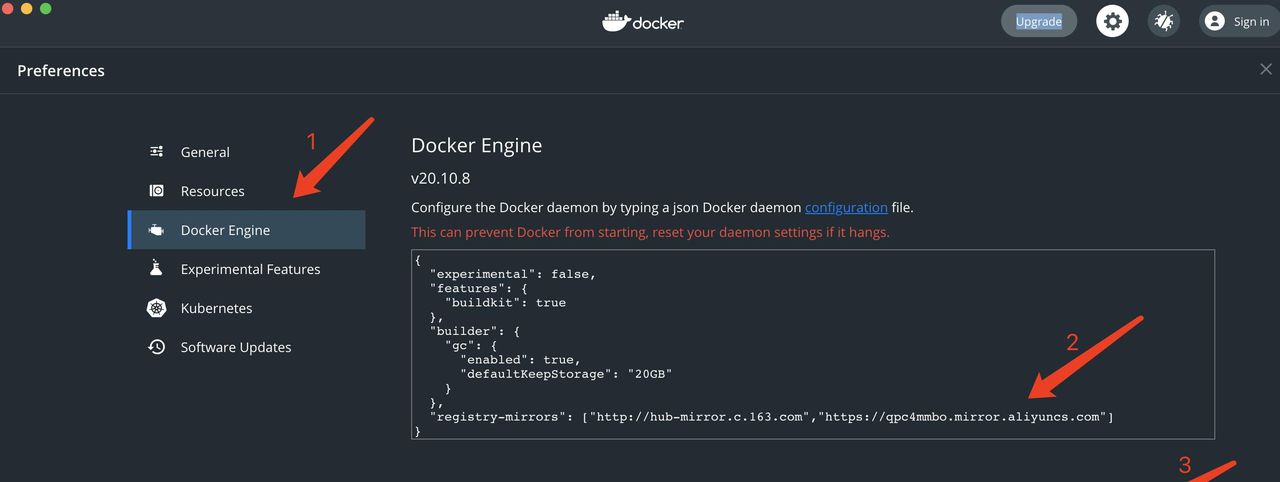Click the v20.10.8 version text
Screen dimensions: 1280x482
440,179
